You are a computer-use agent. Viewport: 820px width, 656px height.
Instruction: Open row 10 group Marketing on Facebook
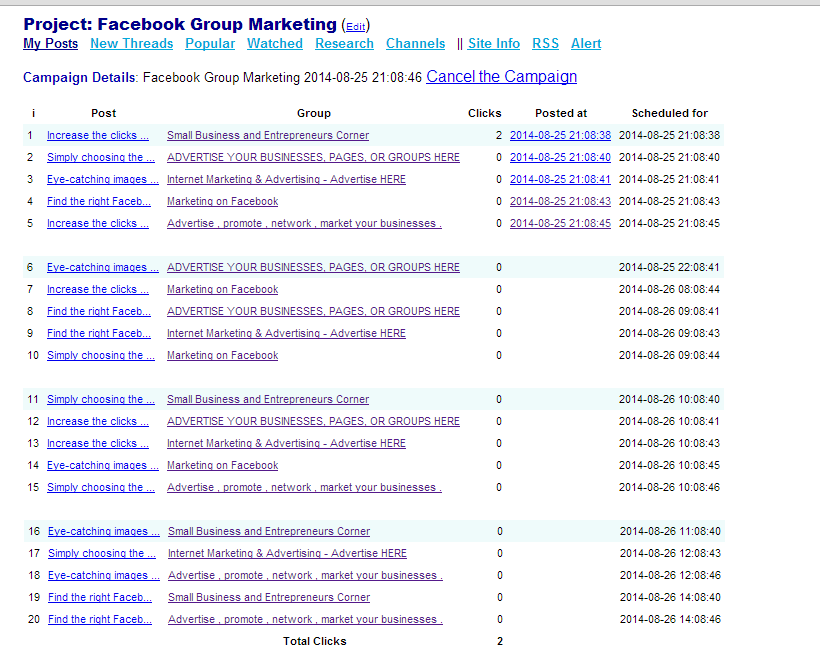[222, 355]
